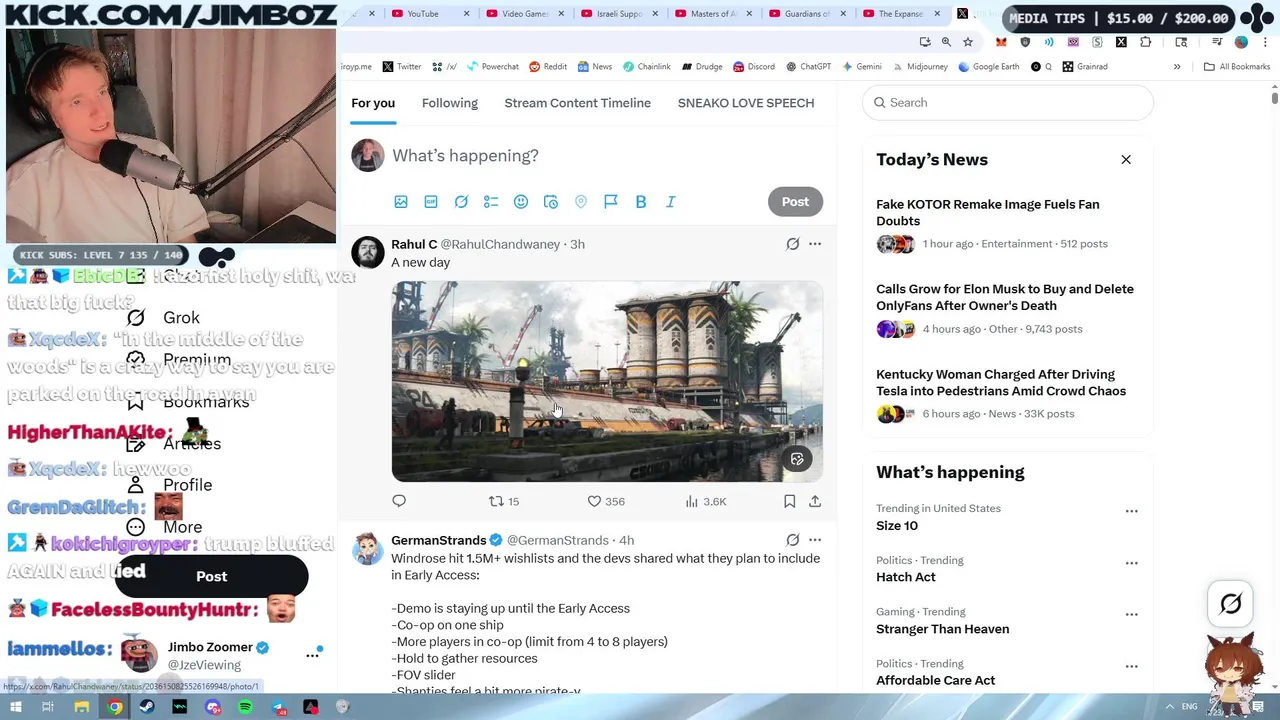Open more options for Hatch Act trend

[x=1131, y=563]
